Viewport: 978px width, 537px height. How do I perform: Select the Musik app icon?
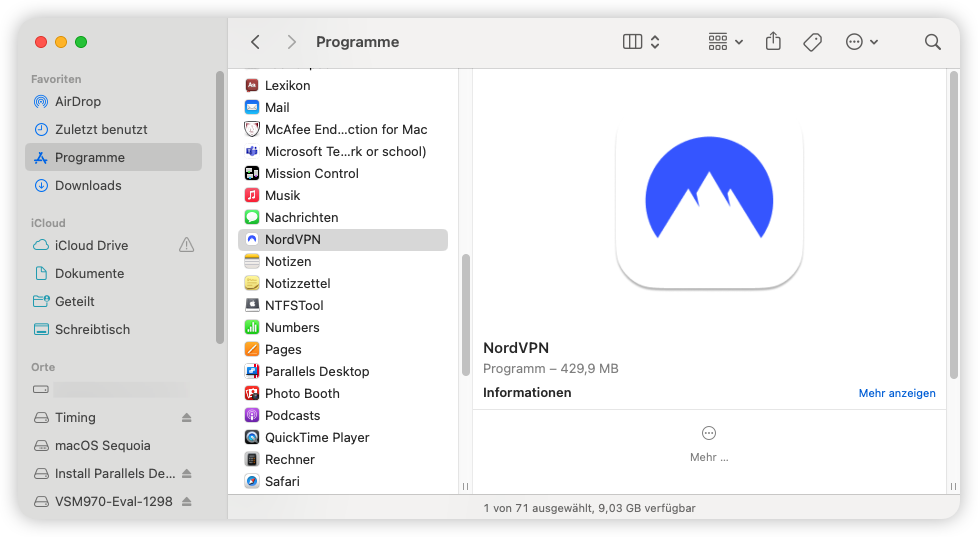tap(252, 195)
